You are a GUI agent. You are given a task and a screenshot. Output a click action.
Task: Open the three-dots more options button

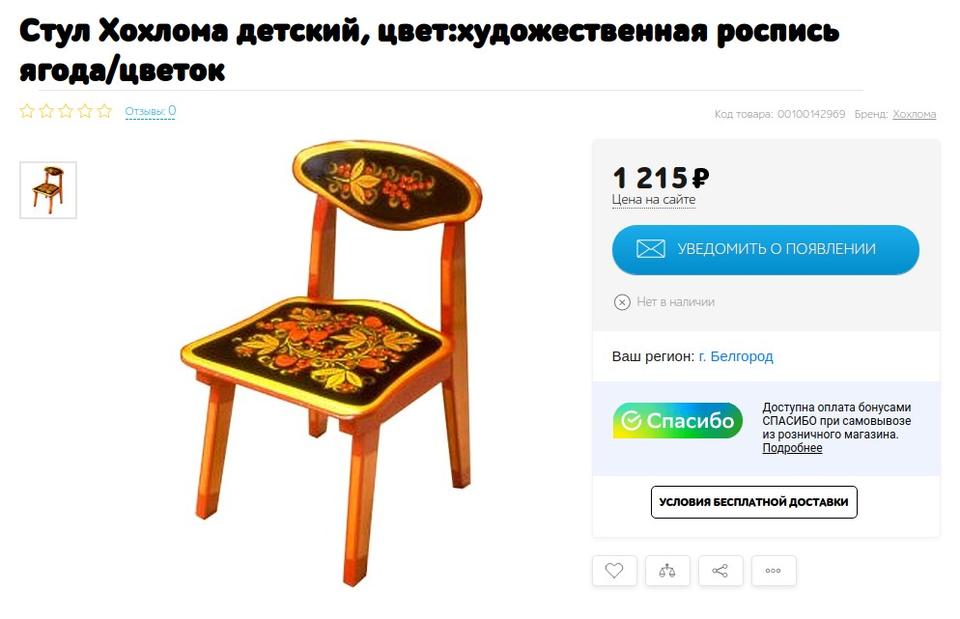[x=773, y=571]
